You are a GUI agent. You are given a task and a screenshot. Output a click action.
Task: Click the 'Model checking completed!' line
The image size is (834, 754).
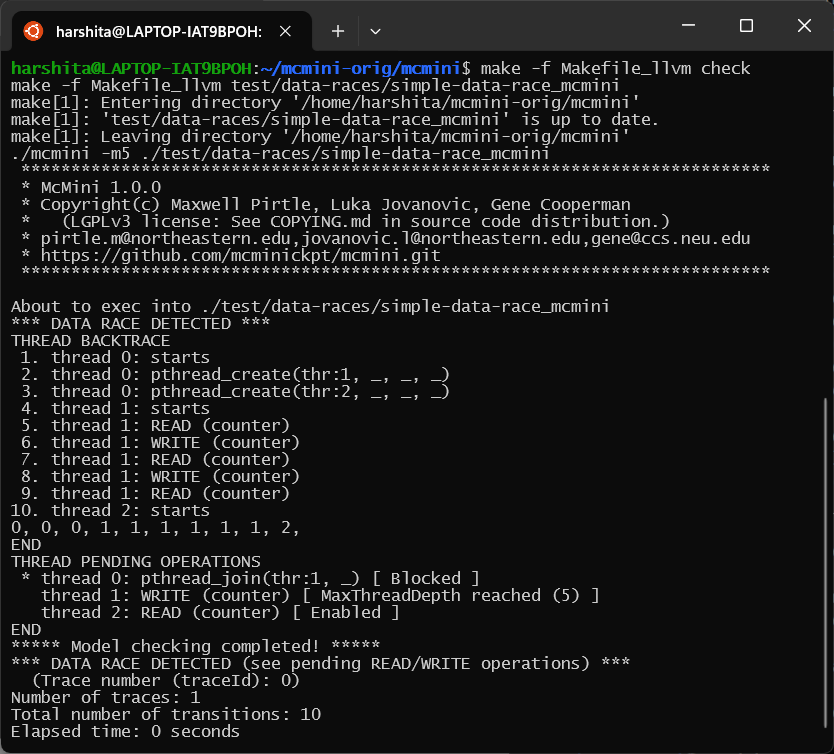click(x=195, y=647)
